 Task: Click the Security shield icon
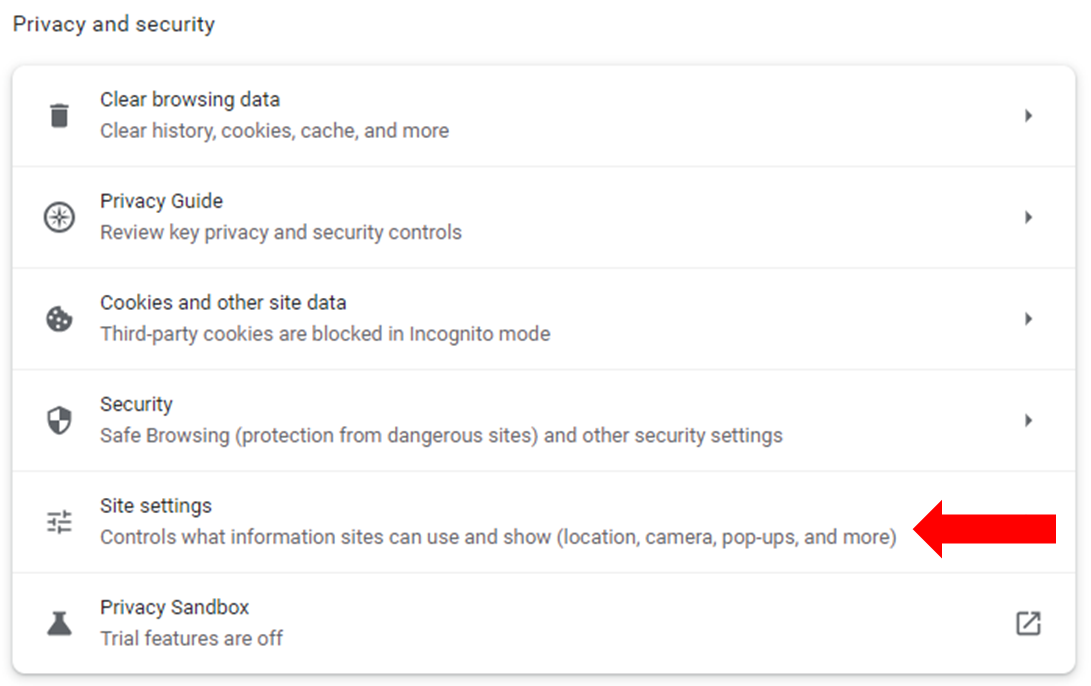click(x=59, y=420)
